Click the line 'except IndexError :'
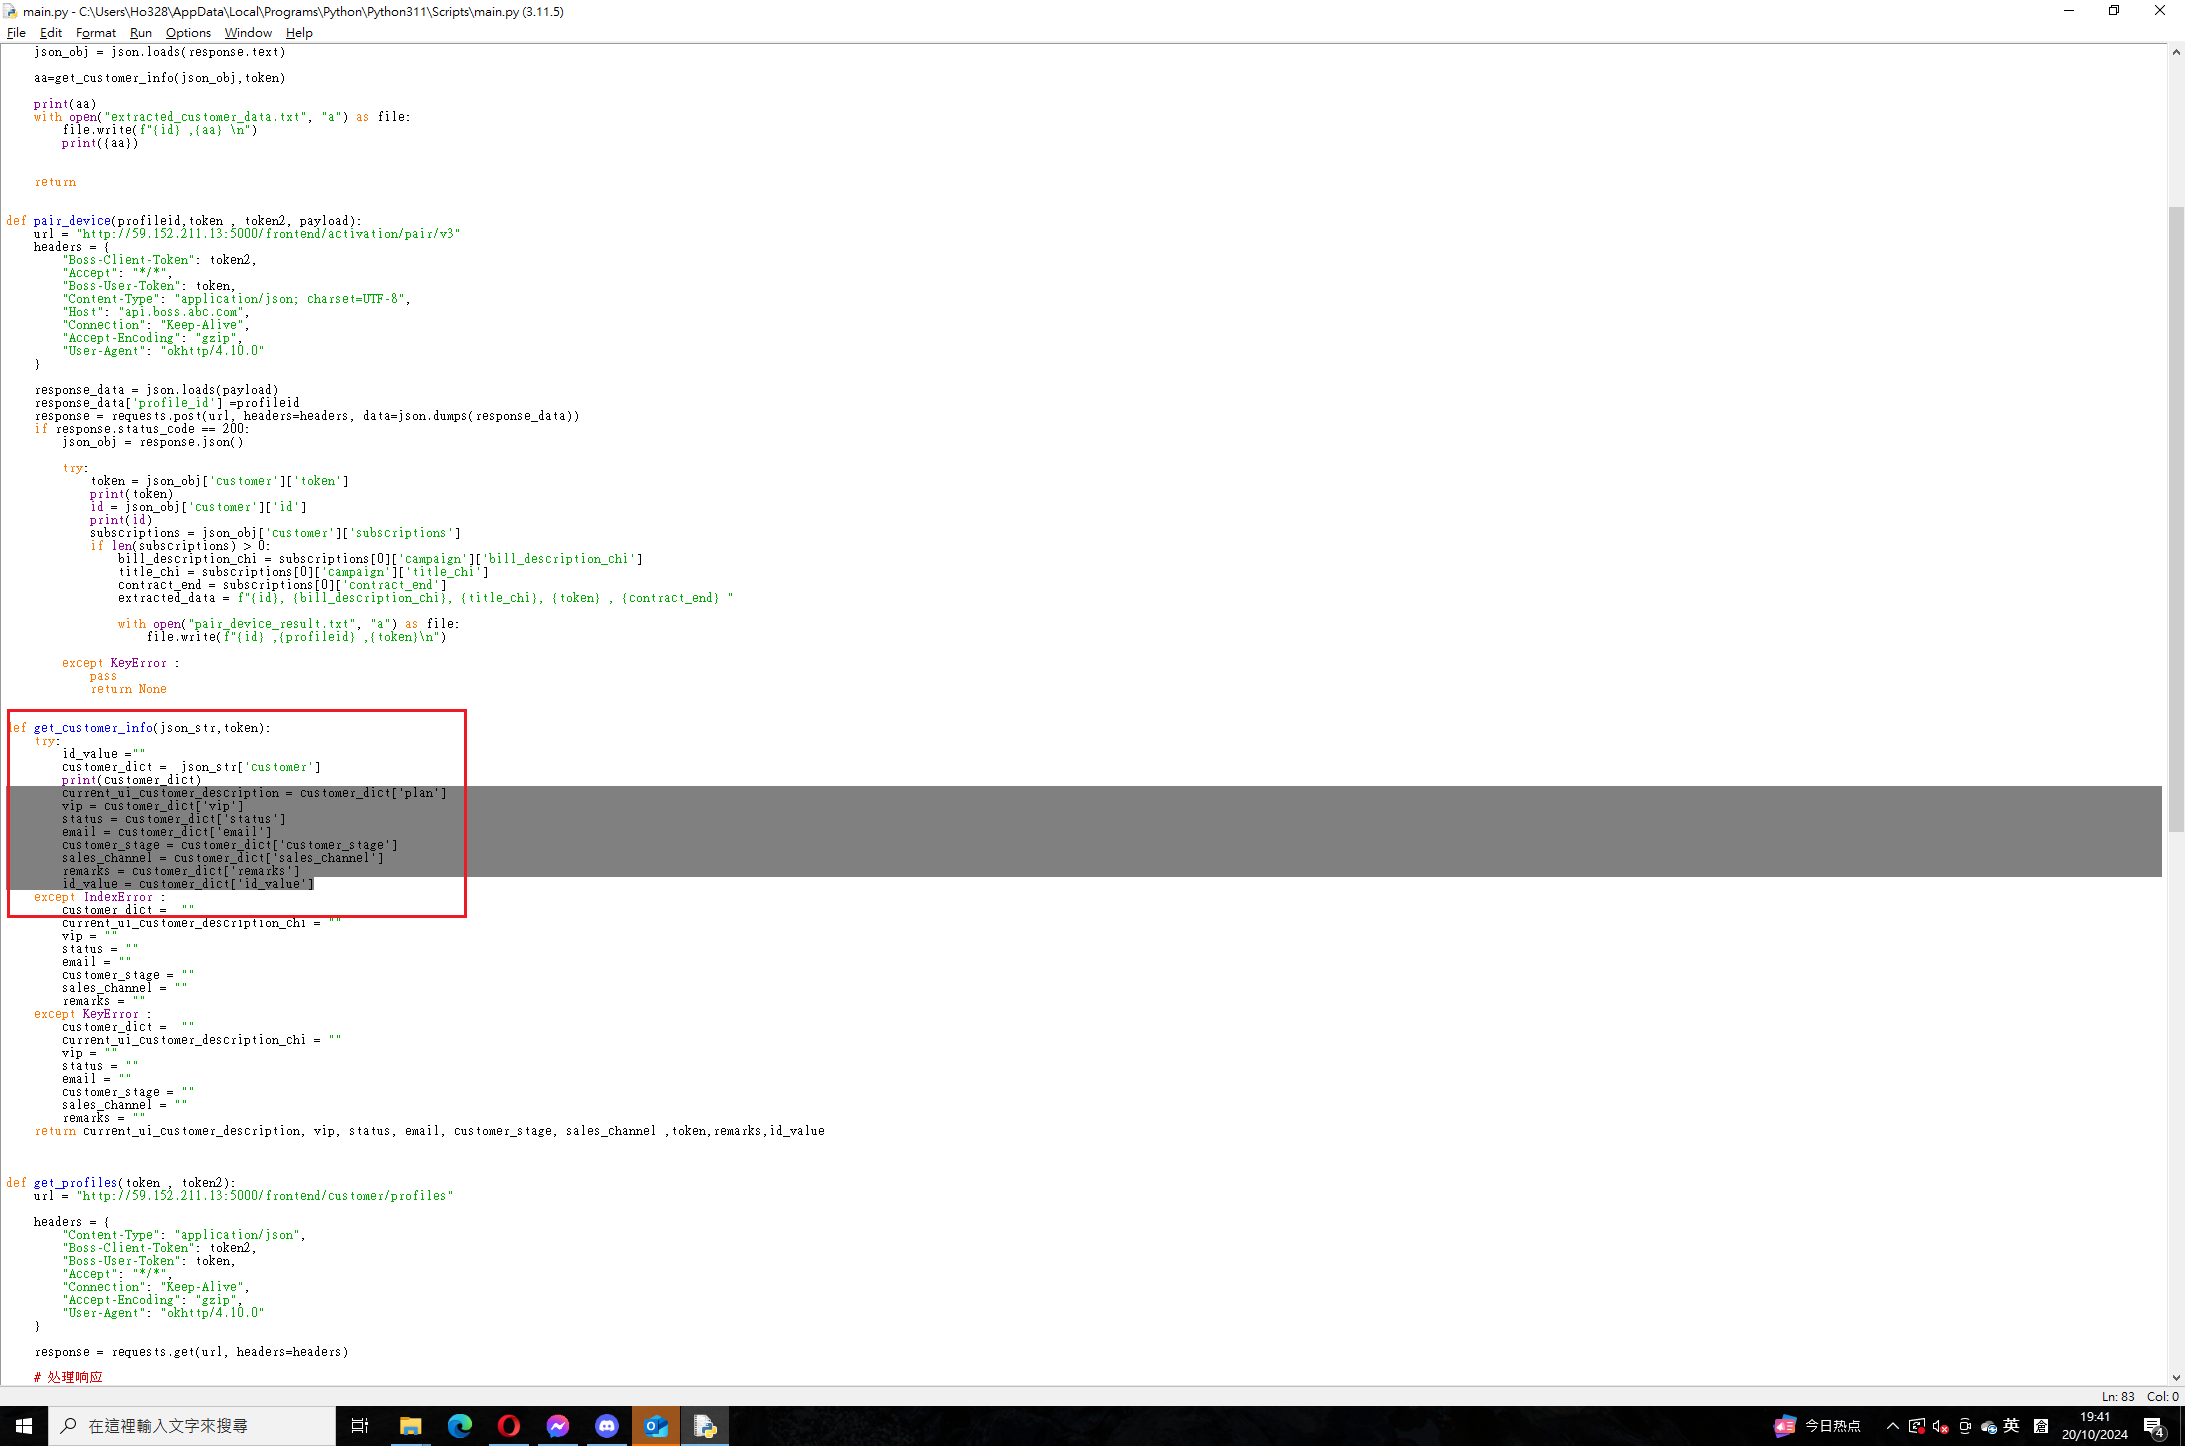This screenshot has height=1446, width=2185. tap(100, 897)
